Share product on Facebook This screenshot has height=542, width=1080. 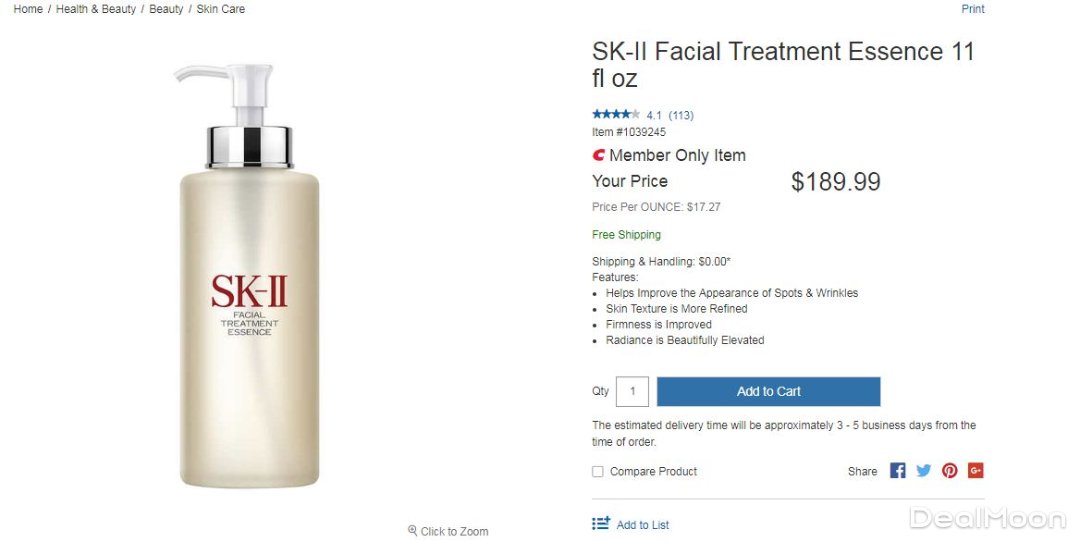897,471
